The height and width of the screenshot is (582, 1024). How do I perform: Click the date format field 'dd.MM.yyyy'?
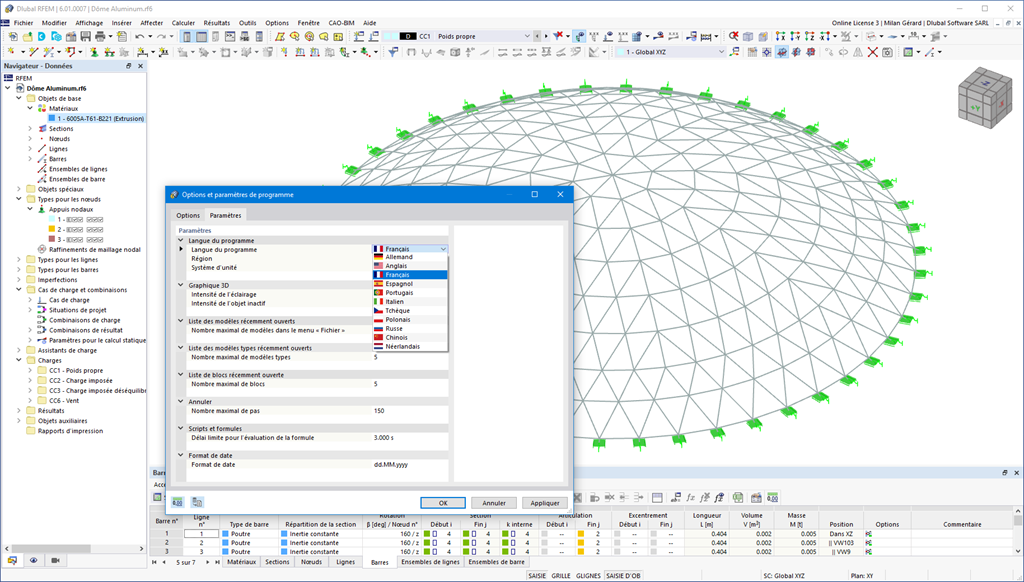(x=409, y=464)
